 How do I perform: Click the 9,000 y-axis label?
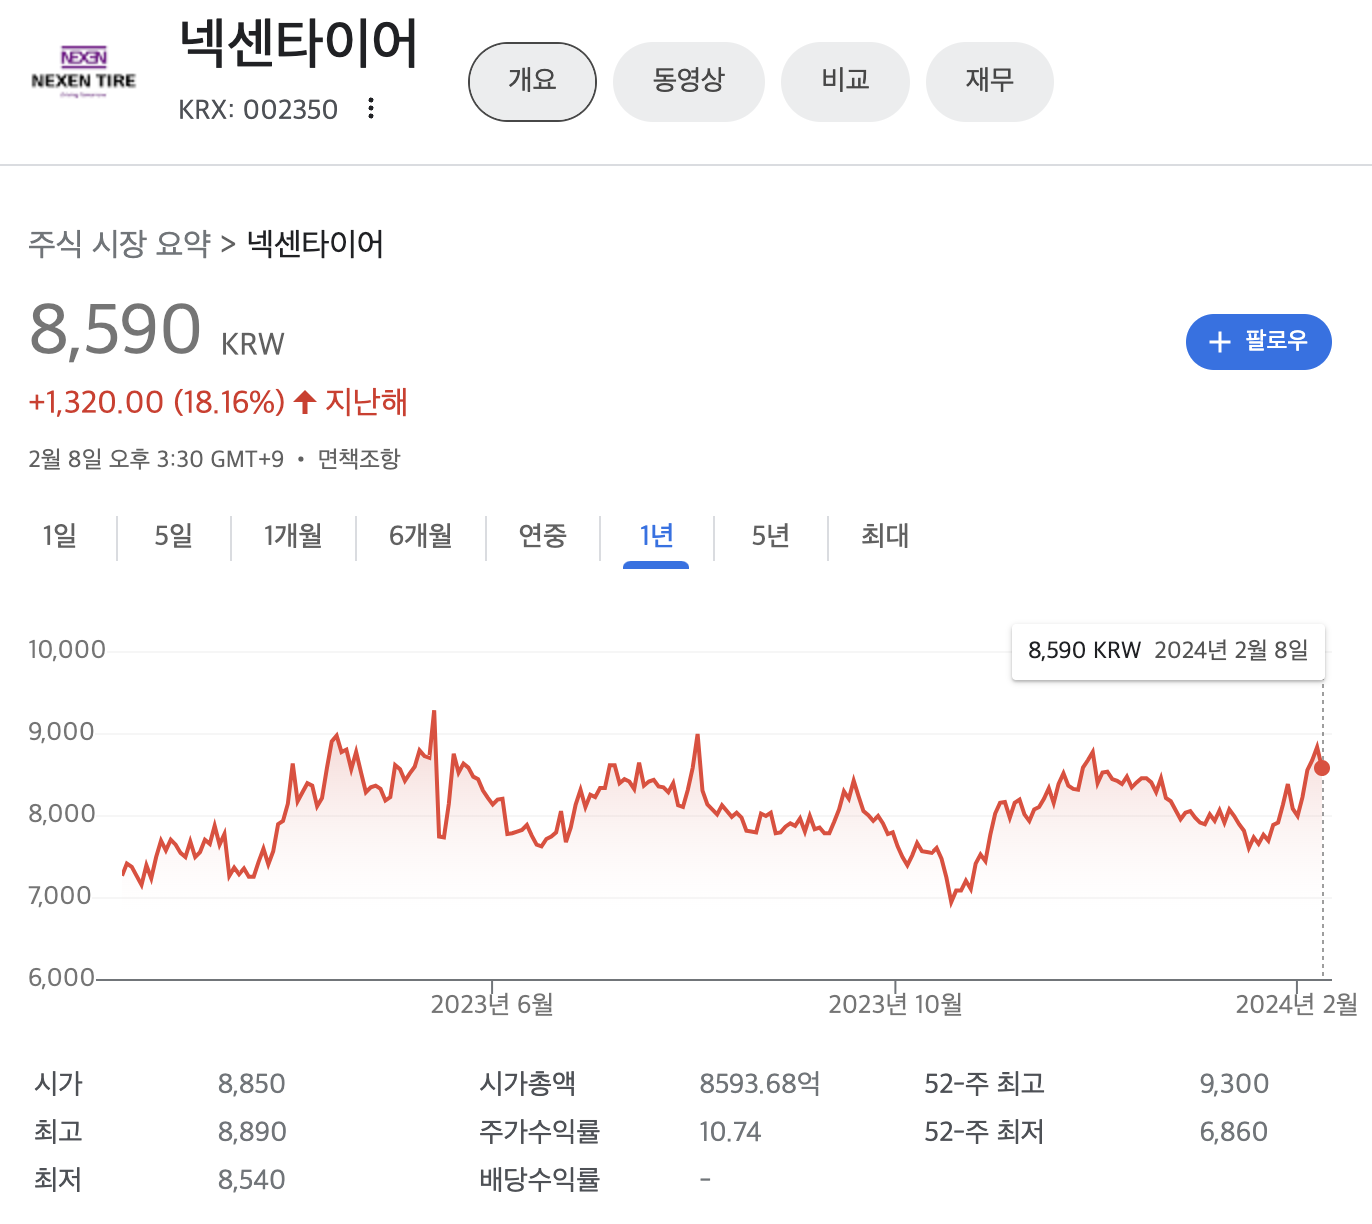[x=61, y=732]
